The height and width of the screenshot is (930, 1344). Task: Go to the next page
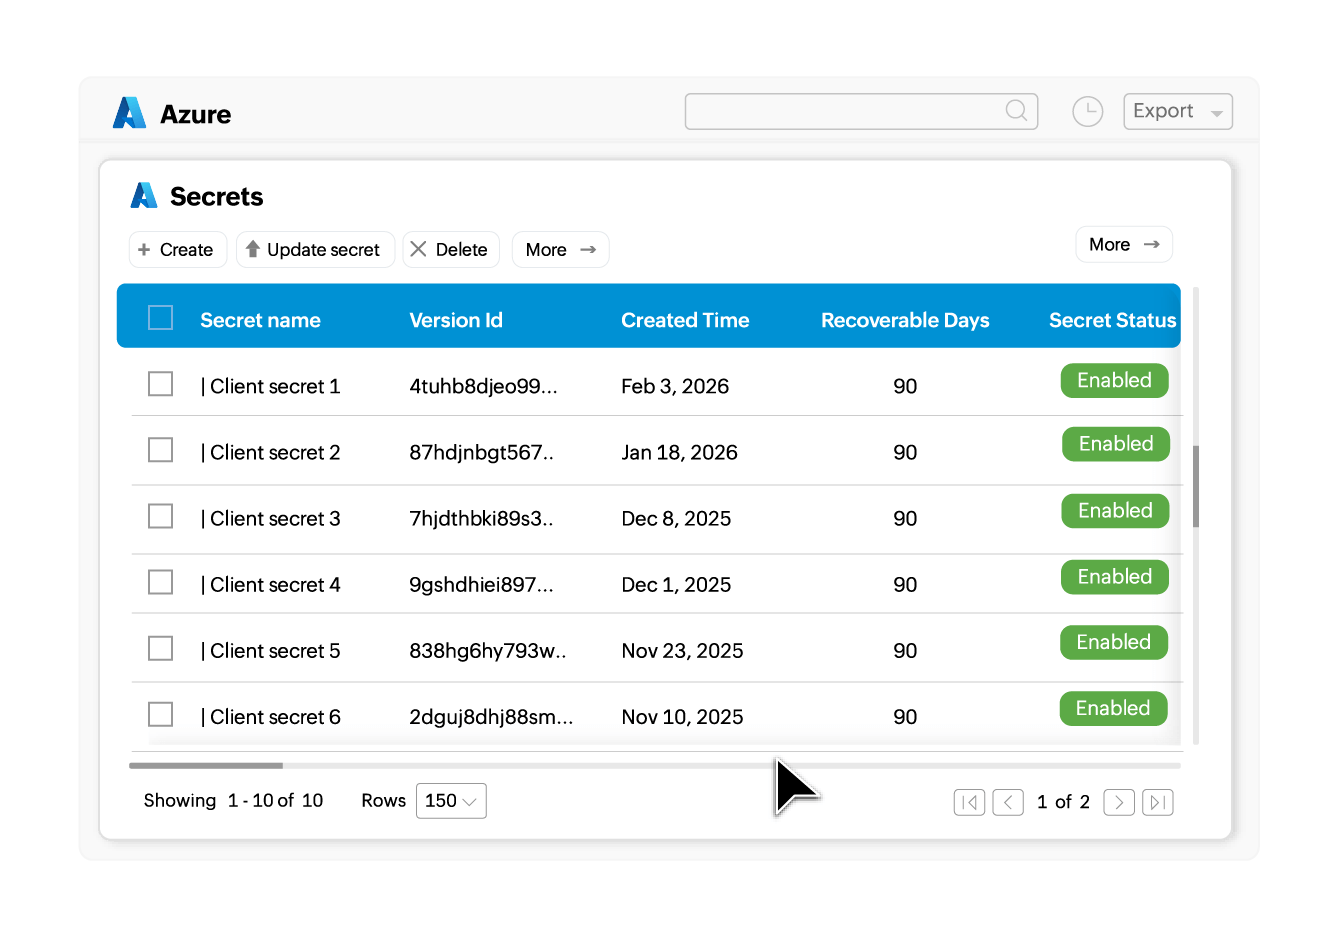[1119, 802]
